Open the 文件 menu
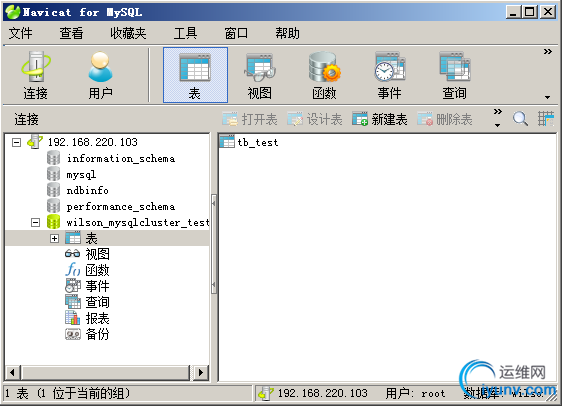562x406 pixels. pos(20,33)
